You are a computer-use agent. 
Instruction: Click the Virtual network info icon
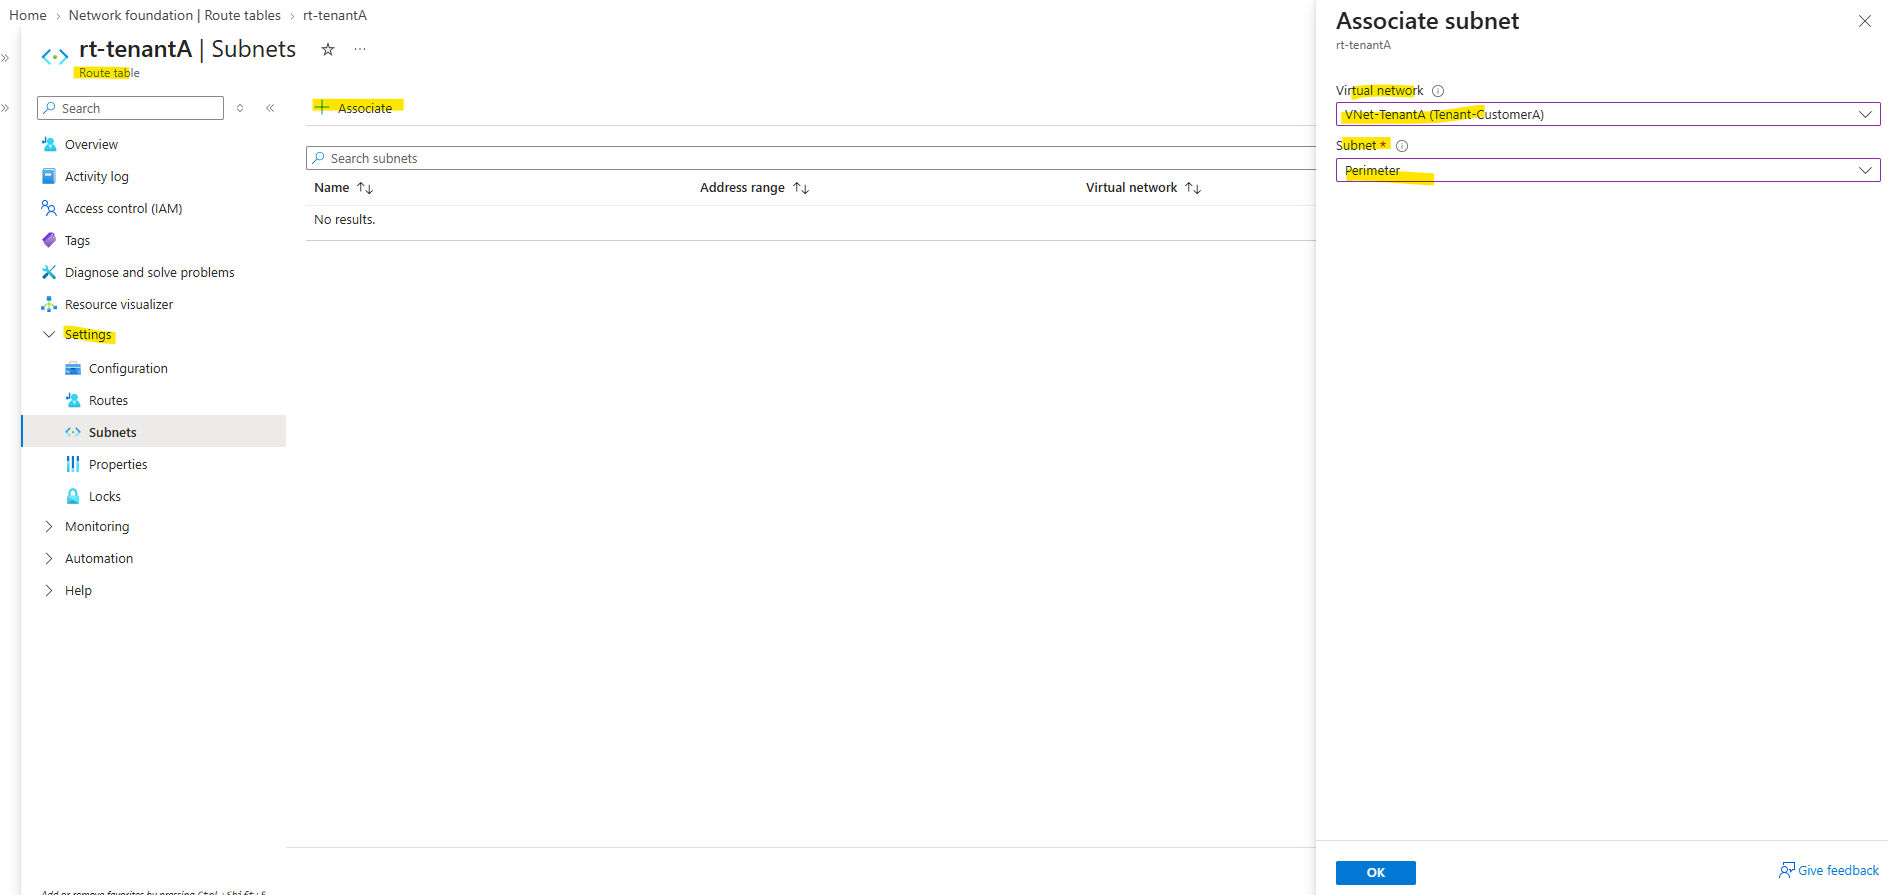(1438, 91)
